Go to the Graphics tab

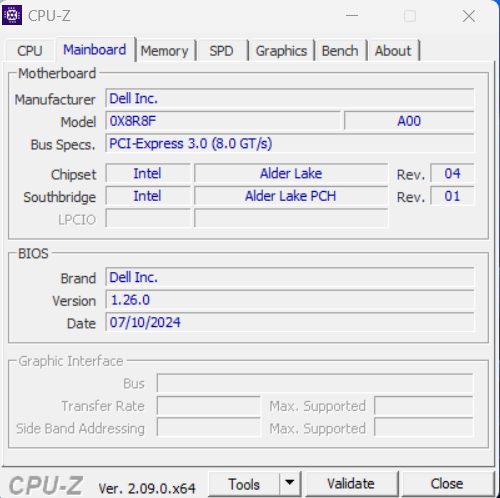(x=281, y=51)
